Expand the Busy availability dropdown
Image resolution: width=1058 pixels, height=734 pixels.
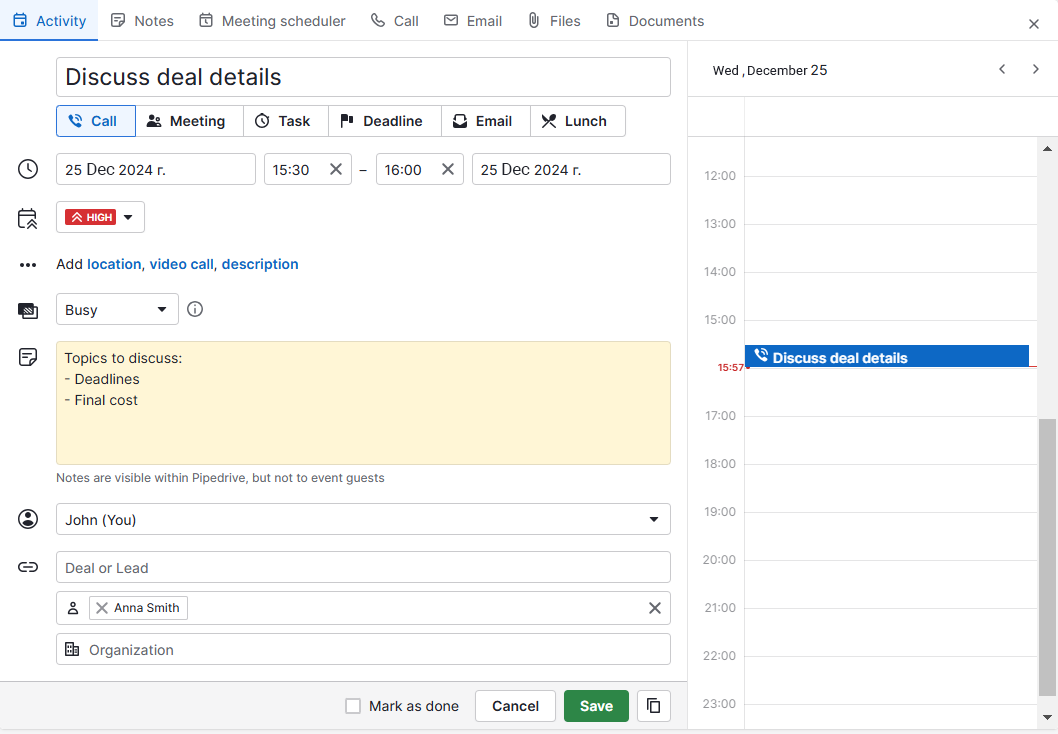117,310
